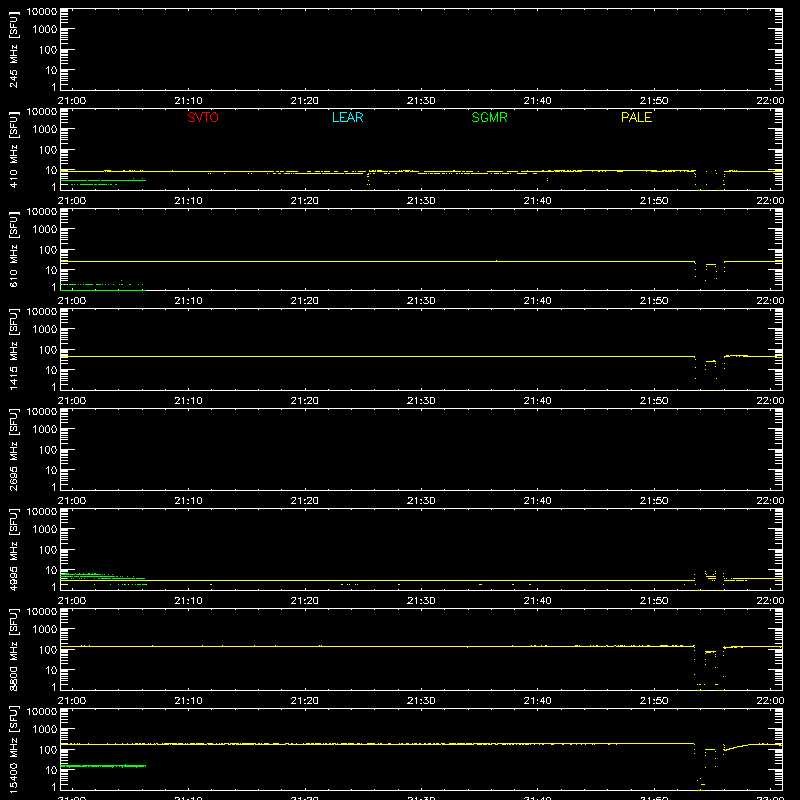Select the 4995 MHz [SFU] axis title
800x800 pixels.
(13, 549)
